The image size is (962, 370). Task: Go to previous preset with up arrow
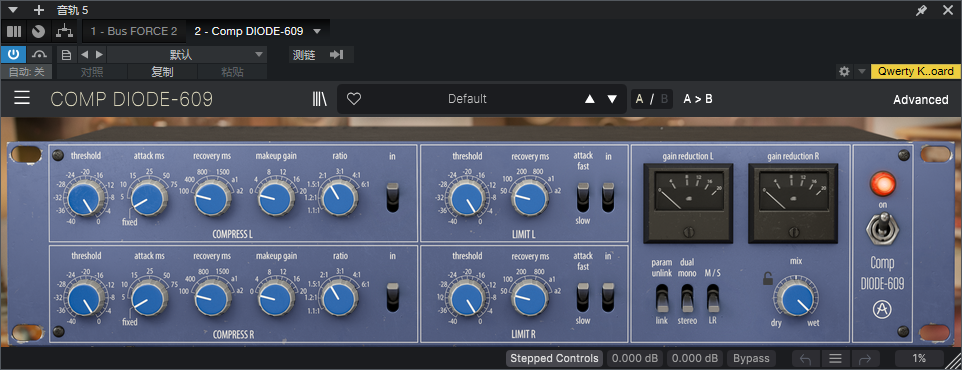click(590, 99)
